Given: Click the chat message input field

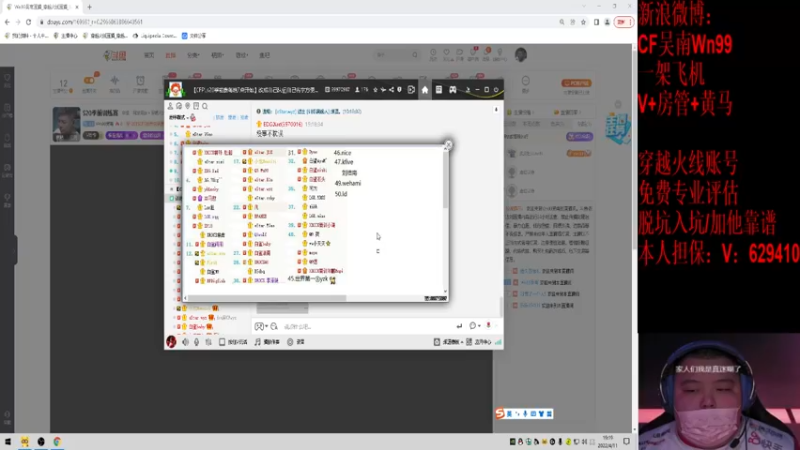Looking at the screenshot, I should (x=367, y=327).
